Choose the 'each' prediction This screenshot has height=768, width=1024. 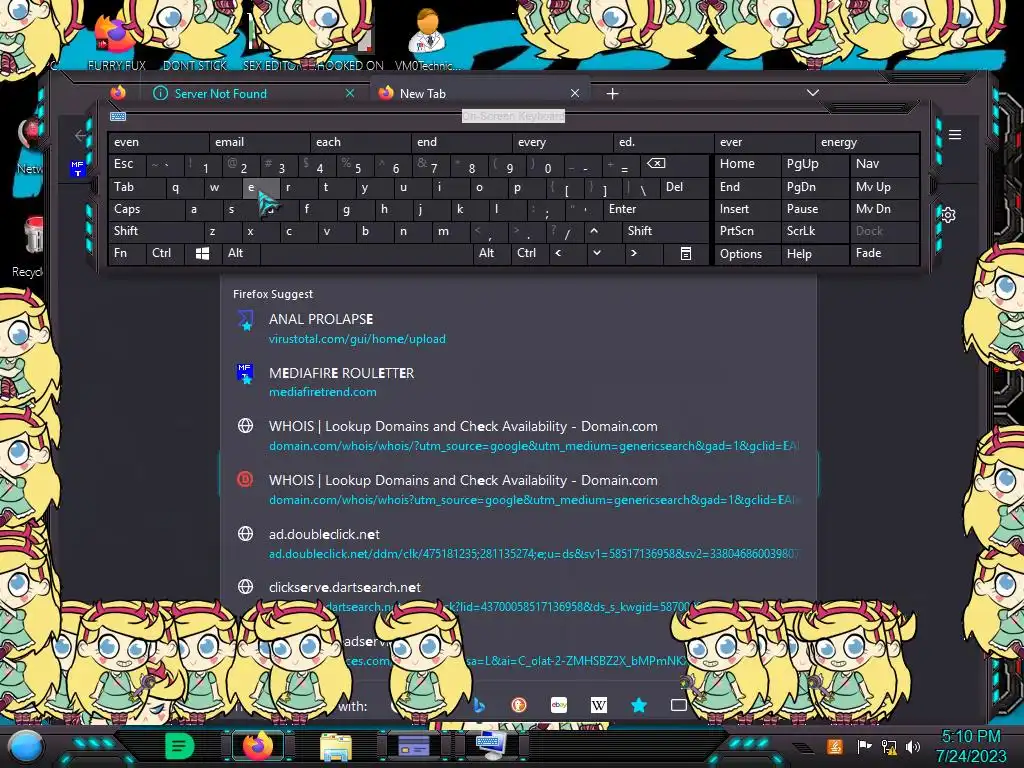(x=360, y=142)
